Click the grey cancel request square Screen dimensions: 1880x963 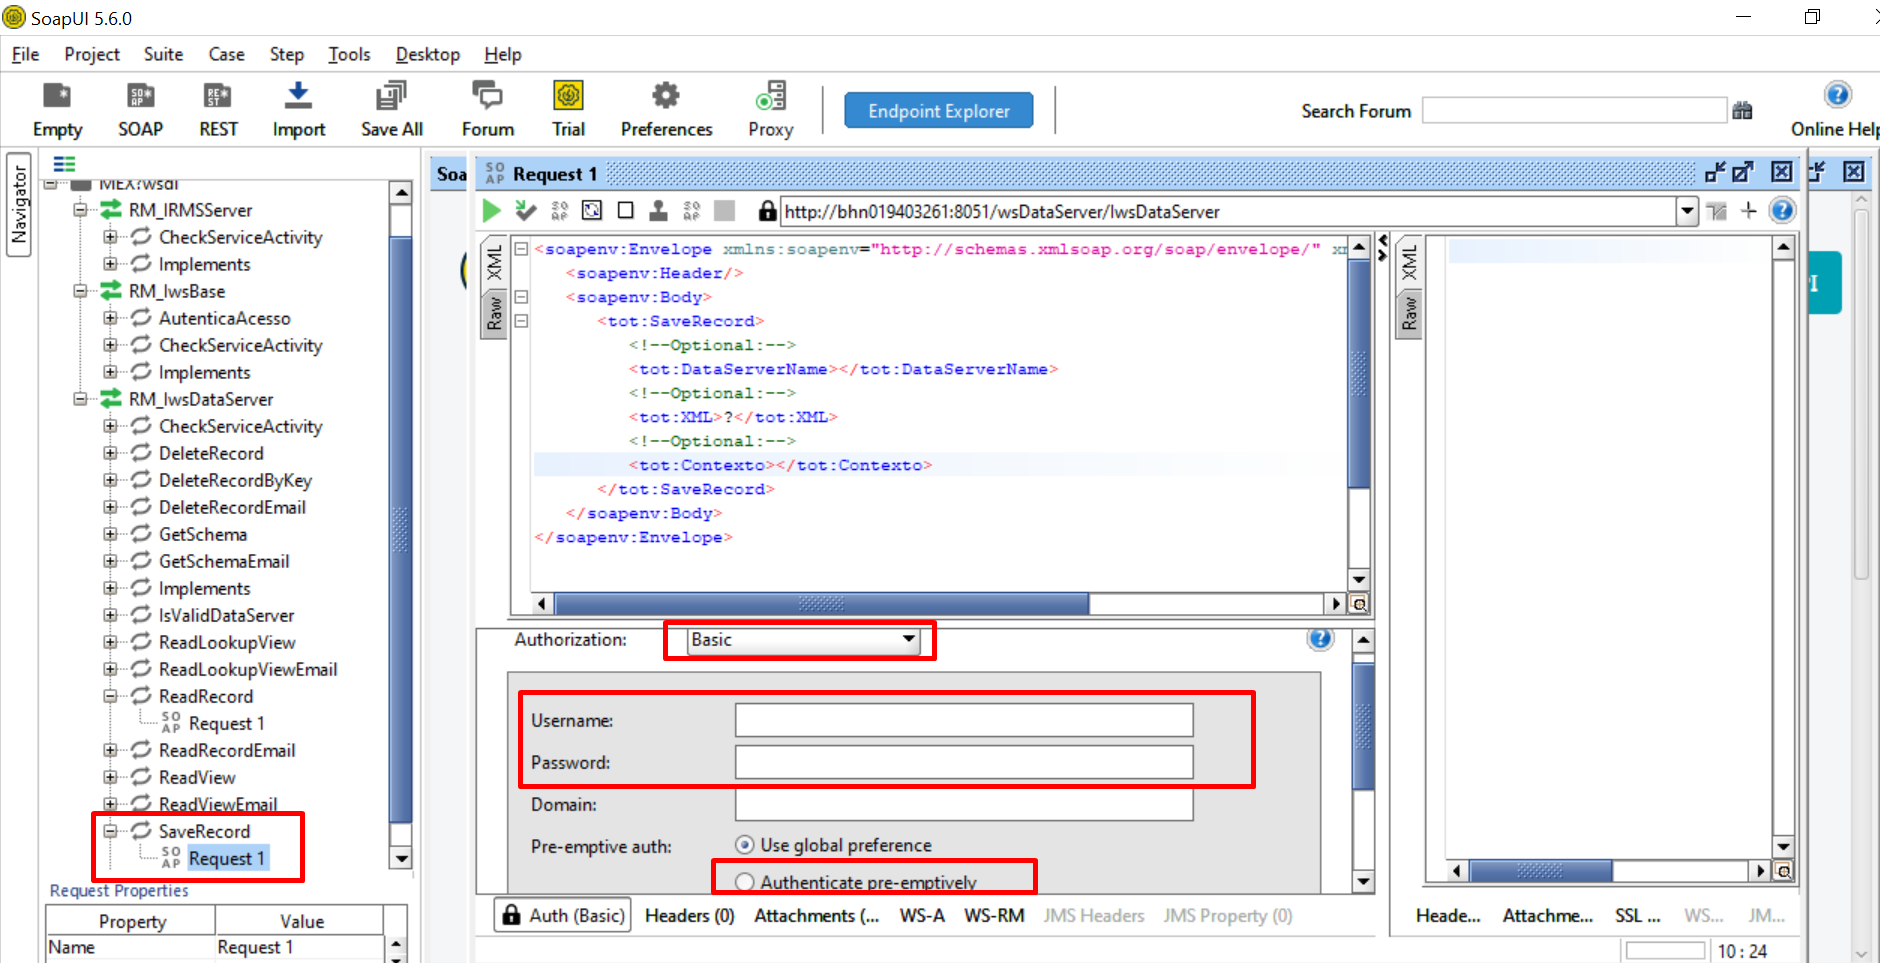tap(725, 211)
